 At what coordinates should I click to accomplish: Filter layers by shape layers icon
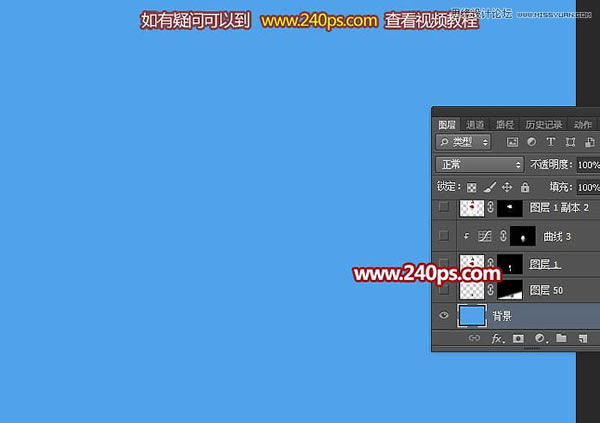(570, 142)
